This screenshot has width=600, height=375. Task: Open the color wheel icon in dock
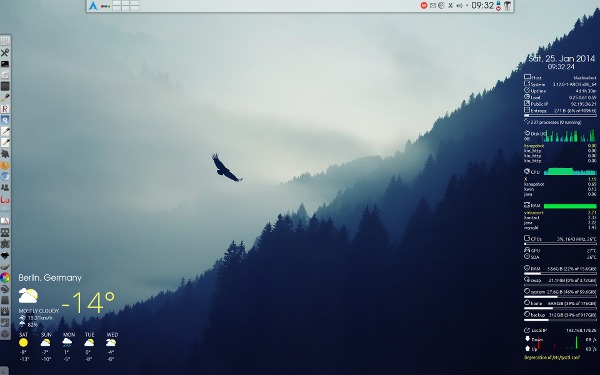coord(5,277)
